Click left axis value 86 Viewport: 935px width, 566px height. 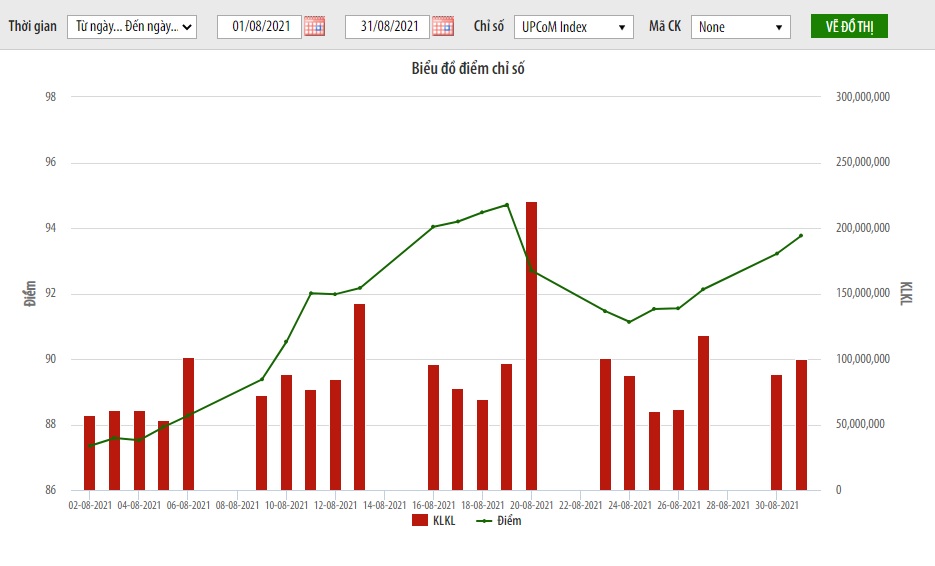click(x=51, y=490)
